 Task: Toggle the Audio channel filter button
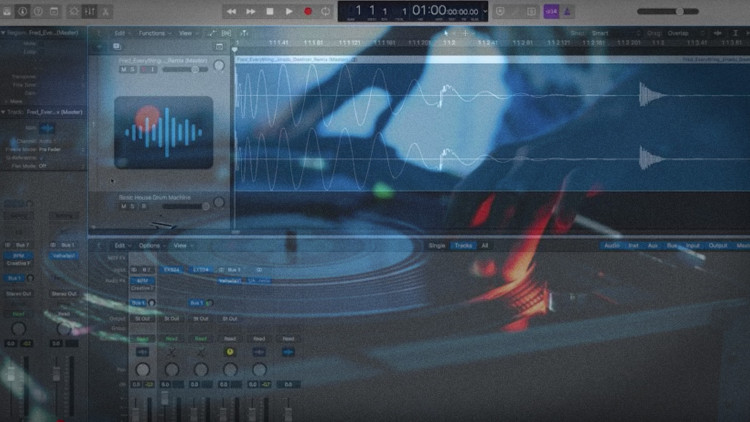coord(612,245)
